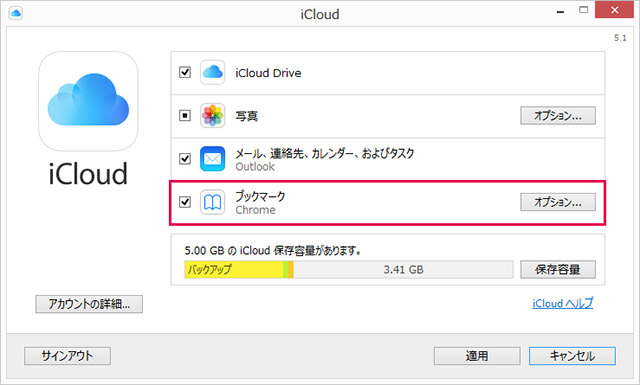The image size is (640, 385).
Task: Open アカウントの詳細
Action: [x=89, y=304]
